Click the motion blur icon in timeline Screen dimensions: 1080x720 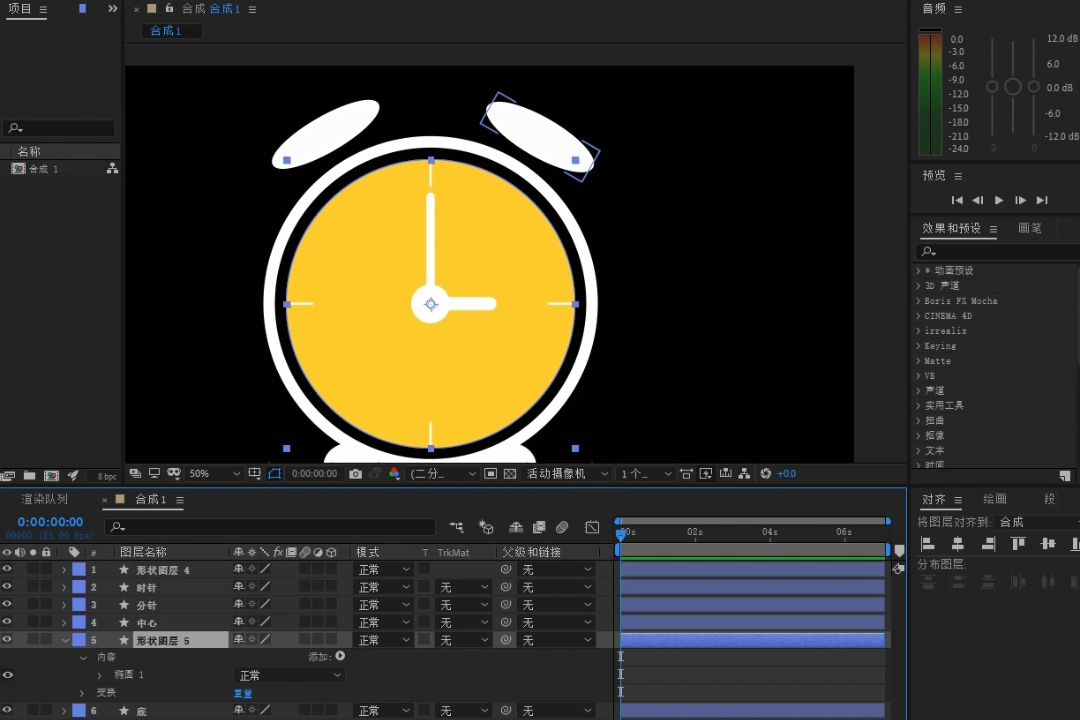coord(562,527)
